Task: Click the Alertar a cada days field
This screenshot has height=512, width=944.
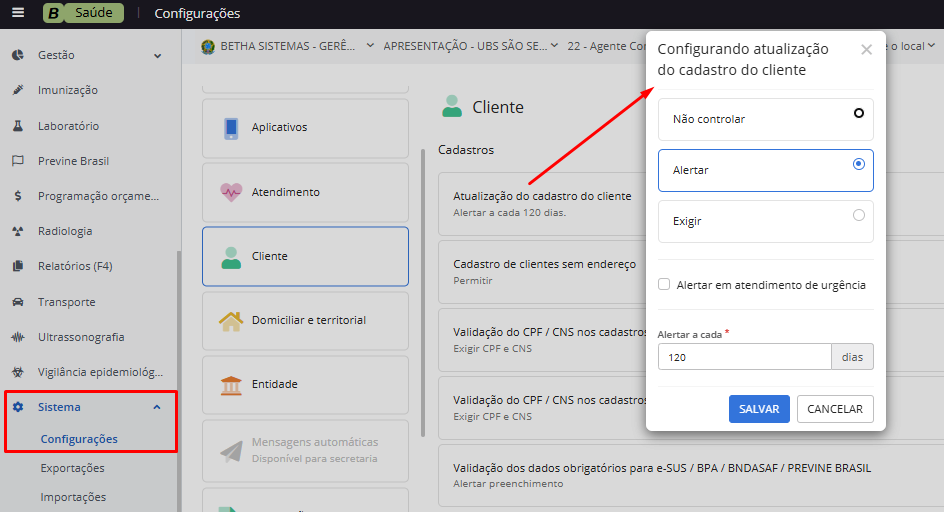Action: point(745,357)
